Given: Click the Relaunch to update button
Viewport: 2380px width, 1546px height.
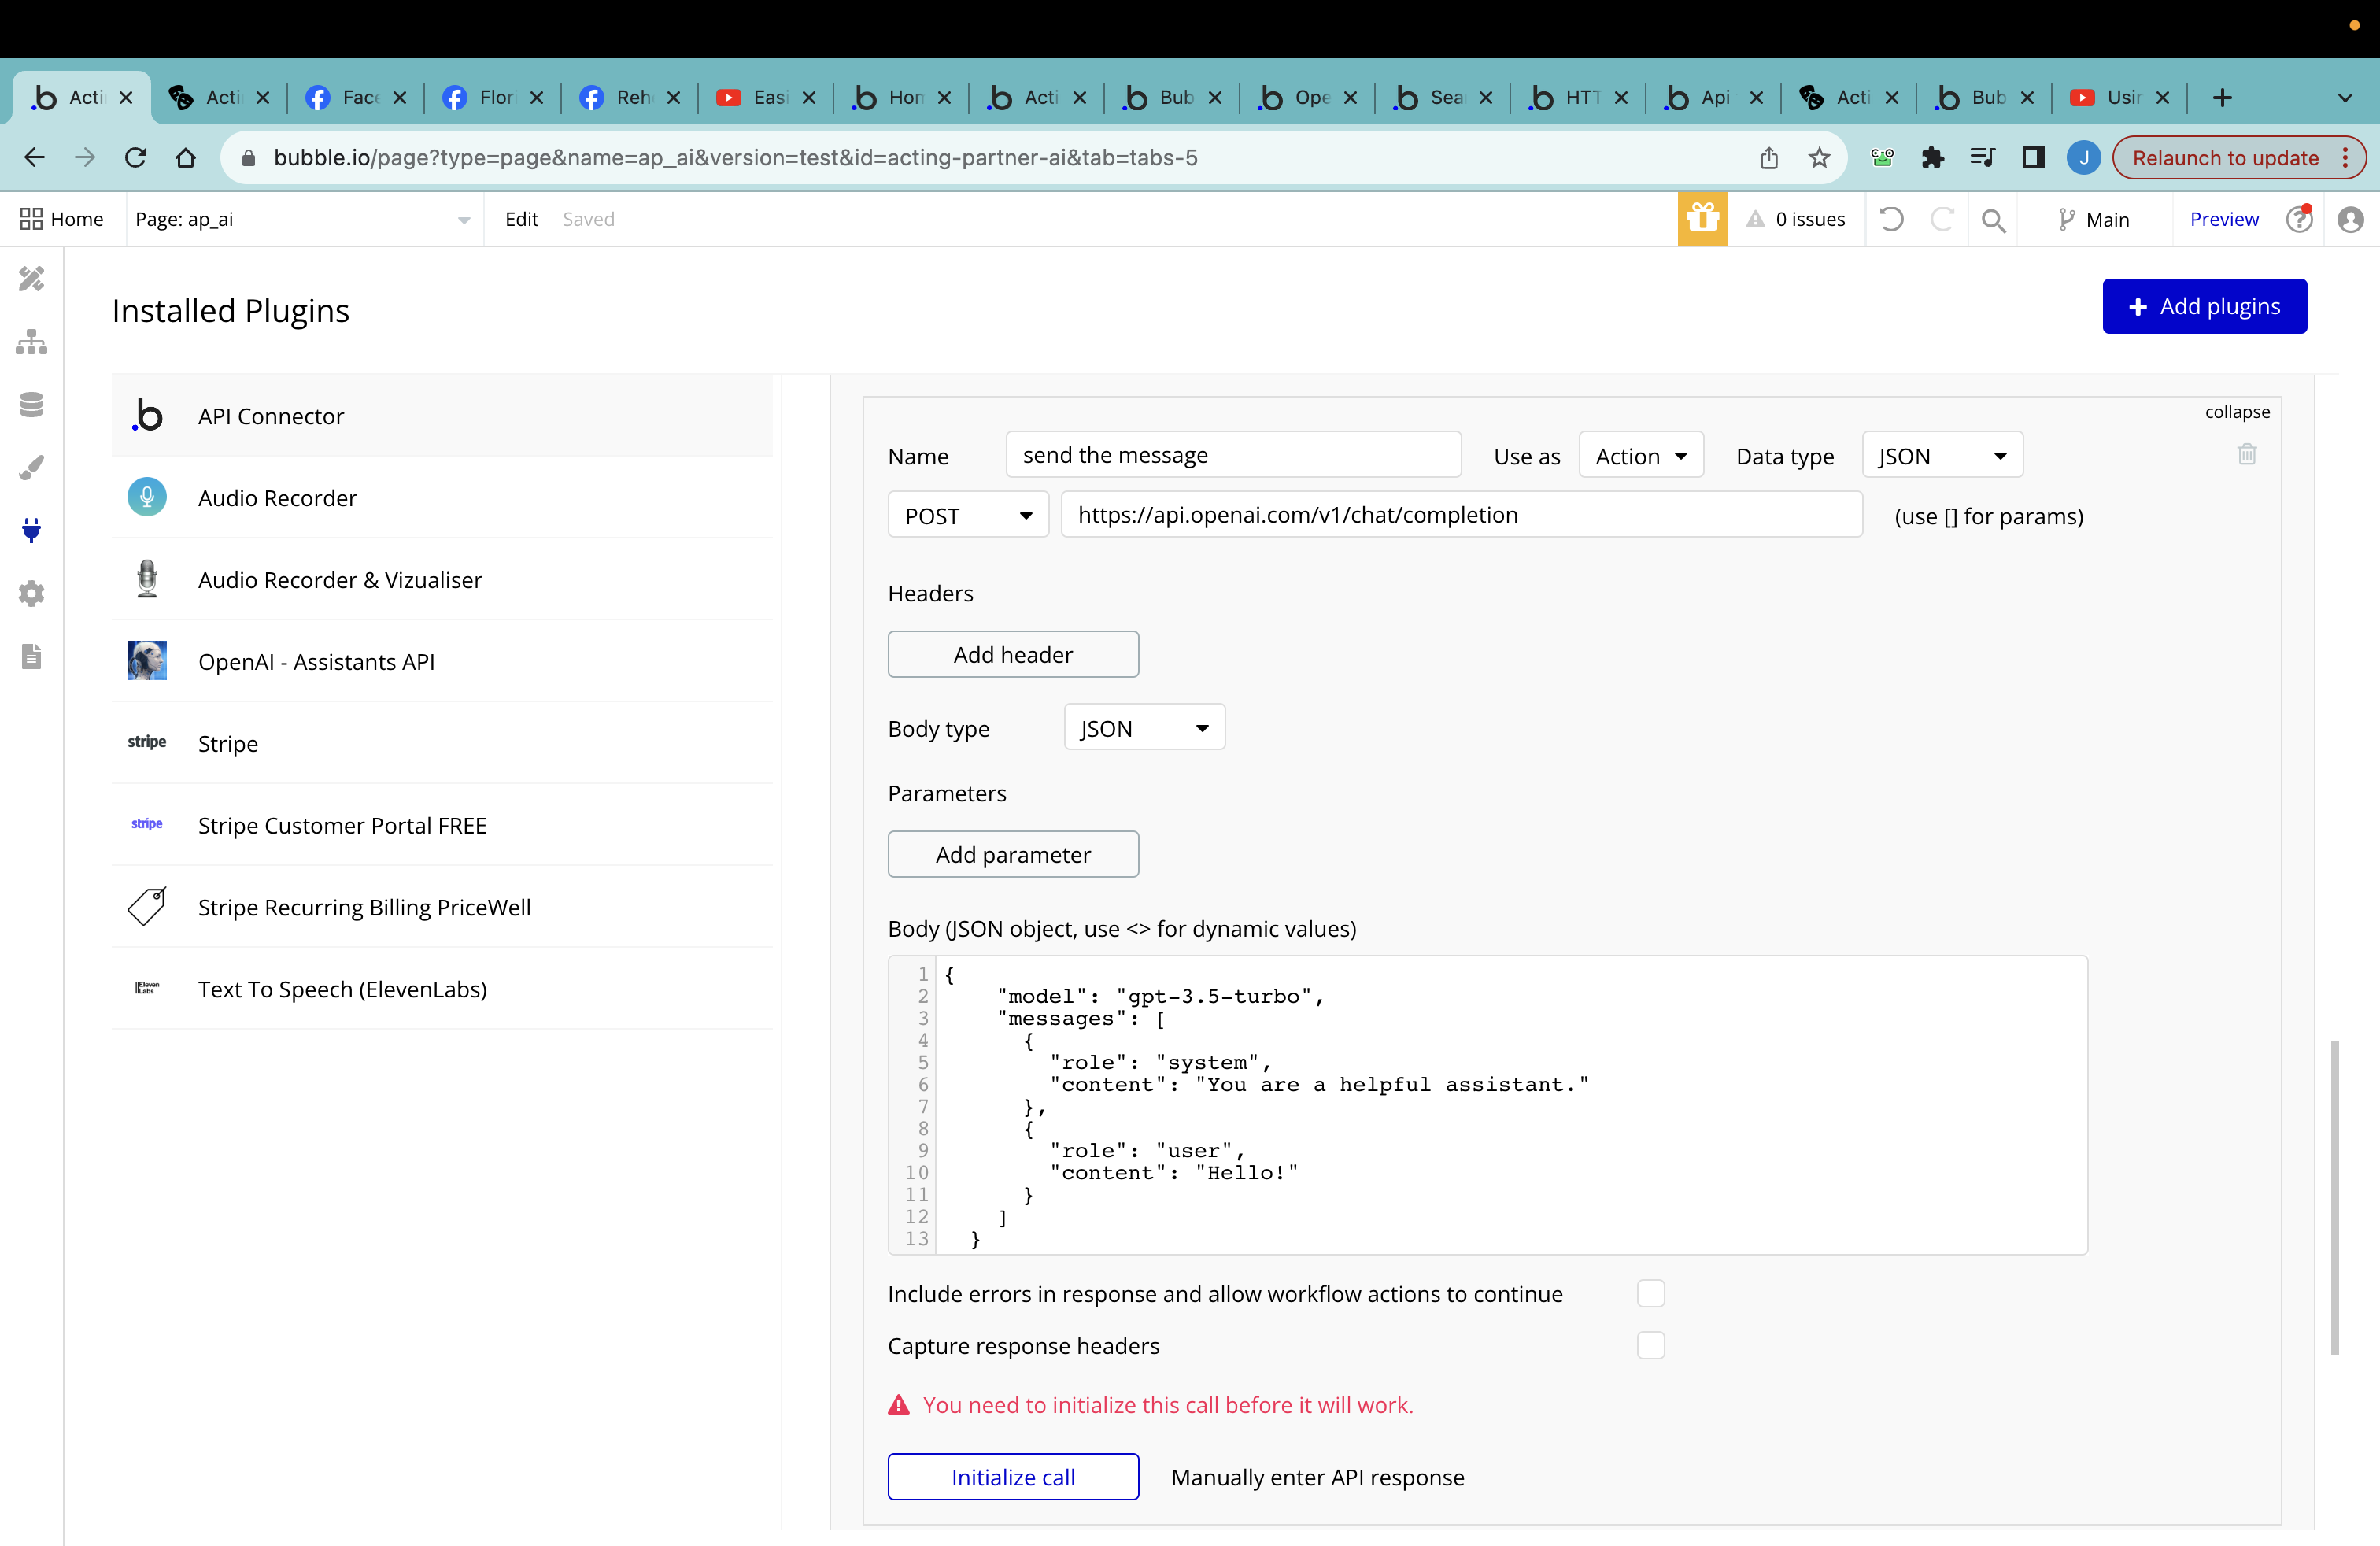Looking at the screenshot, I should [x=2224, y=157].
